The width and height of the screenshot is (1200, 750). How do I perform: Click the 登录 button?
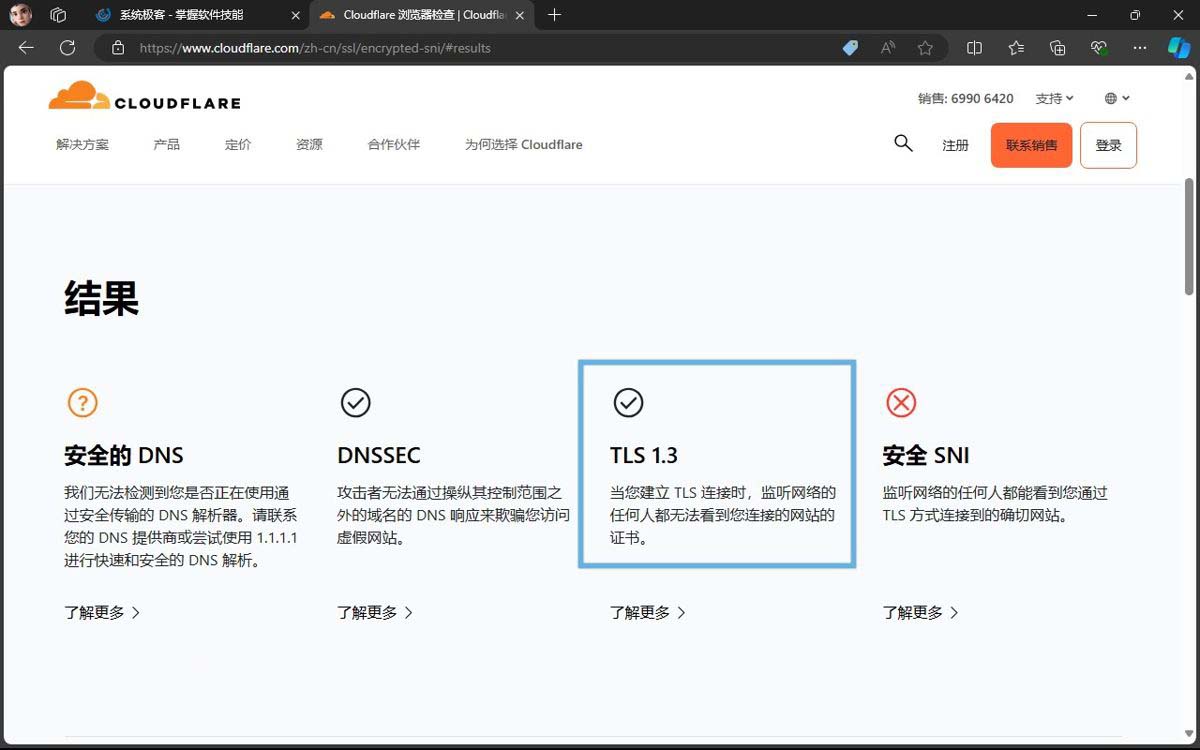[x=1108, y=145]
